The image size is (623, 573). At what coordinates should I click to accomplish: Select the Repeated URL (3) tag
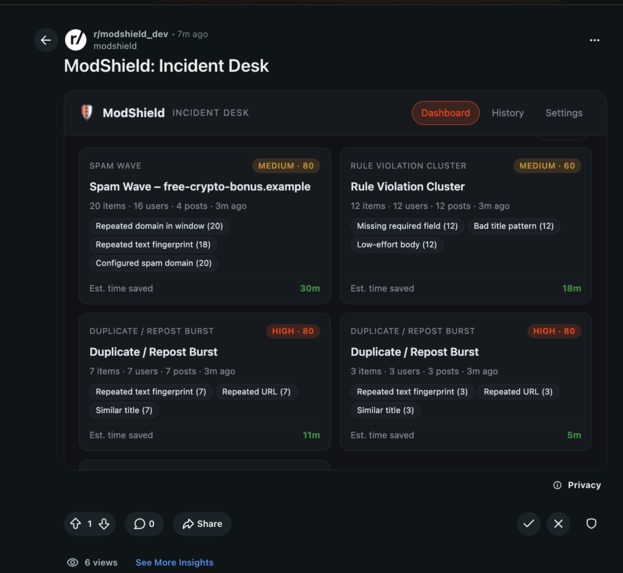pyautogui.click(x=518, y=391)
